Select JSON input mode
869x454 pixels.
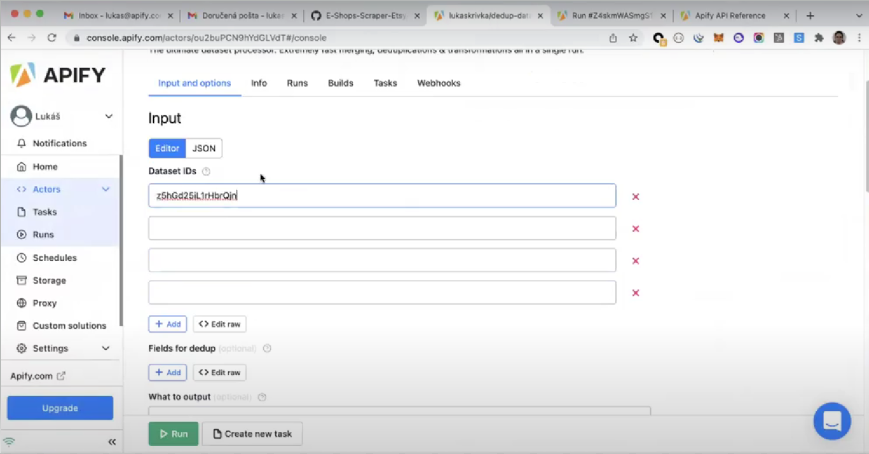coord(204,148)
